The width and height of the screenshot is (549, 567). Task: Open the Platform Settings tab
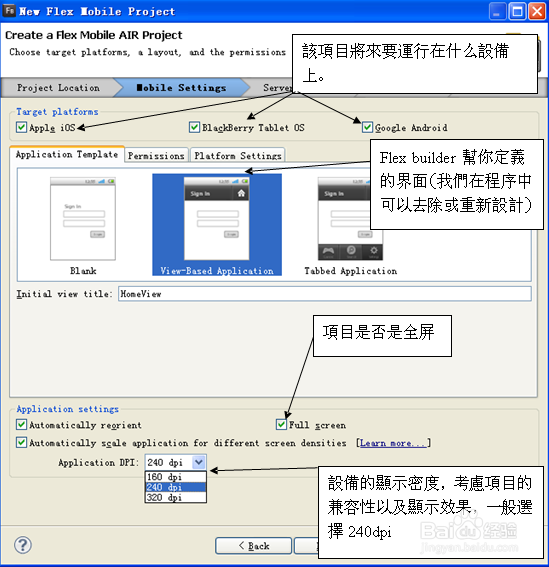point(238,156)
